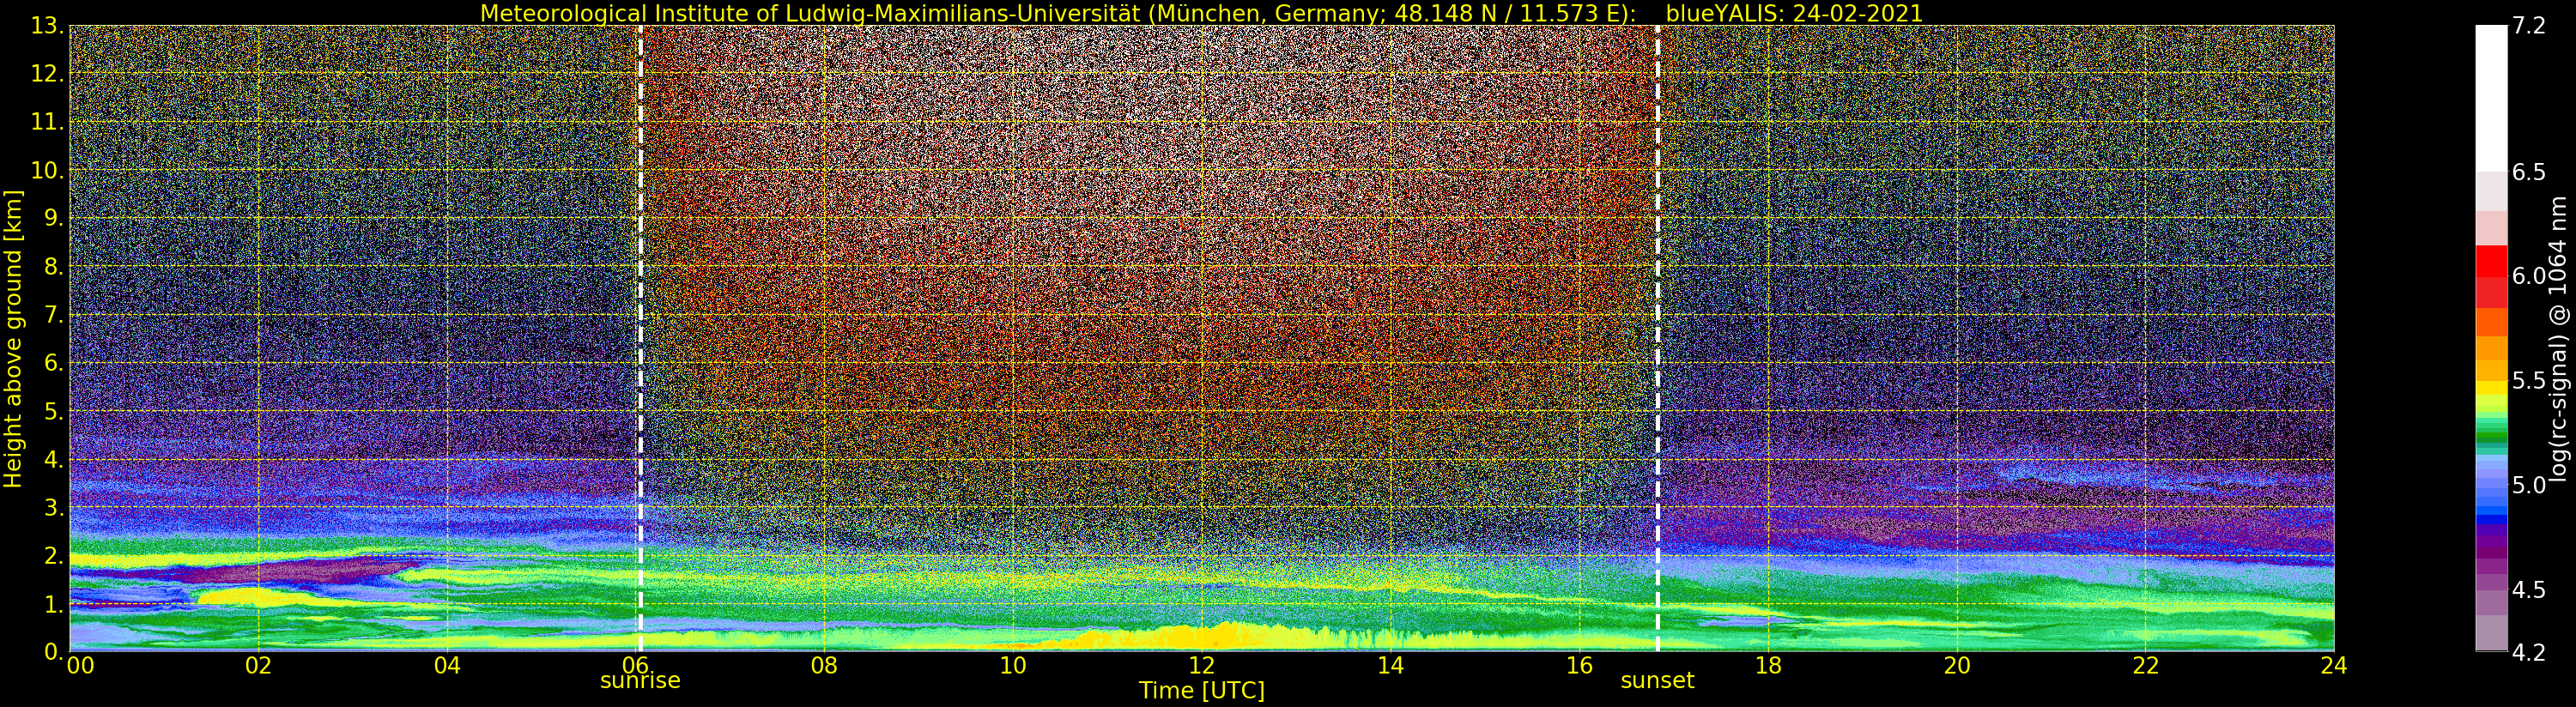The image size is (2576, 707).
Task: Click the white dashed sunset line
Action: click(1657, 338)
